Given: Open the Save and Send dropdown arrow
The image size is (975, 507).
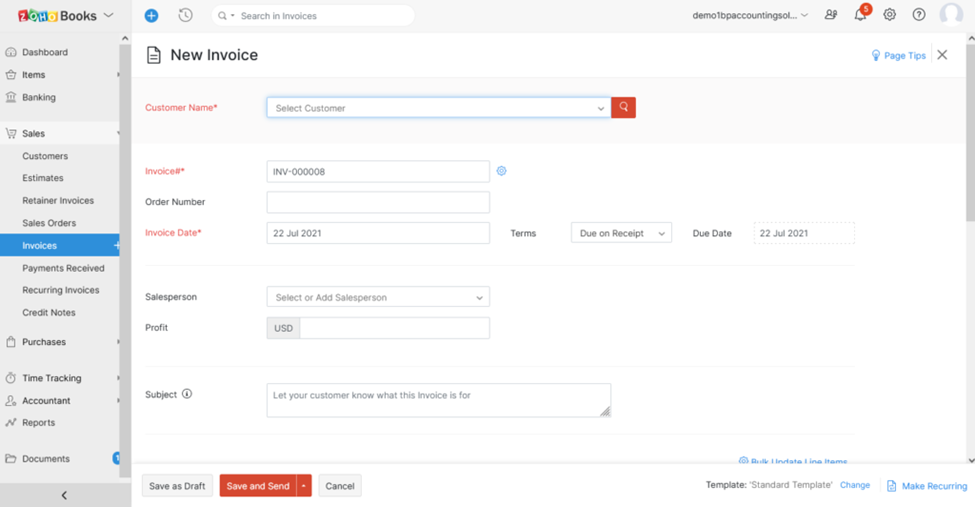Looking at the screenshot, I should (x=303, y=485).
